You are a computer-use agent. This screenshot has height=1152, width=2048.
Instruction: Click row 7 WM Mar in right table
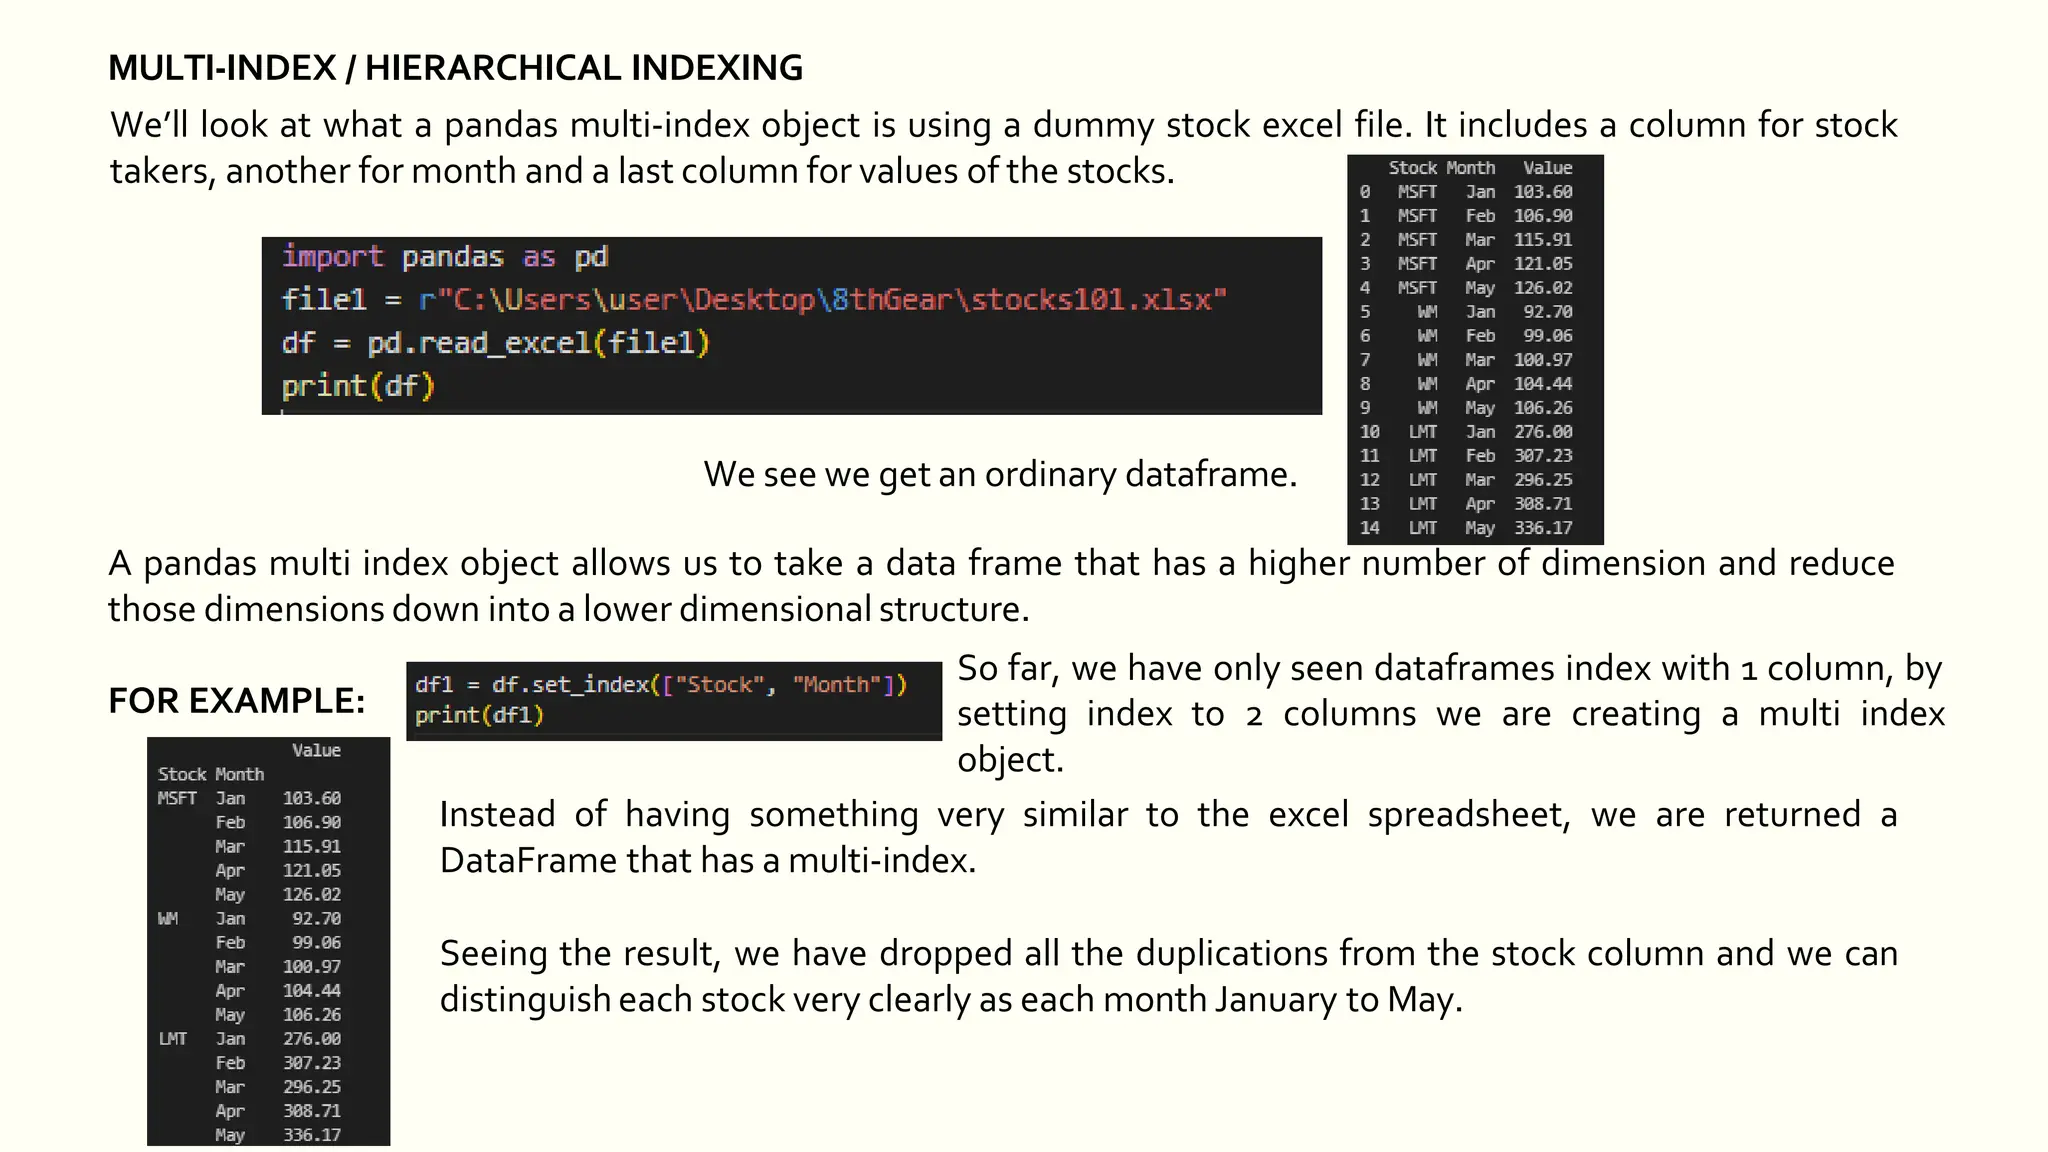click(1466, 360)
